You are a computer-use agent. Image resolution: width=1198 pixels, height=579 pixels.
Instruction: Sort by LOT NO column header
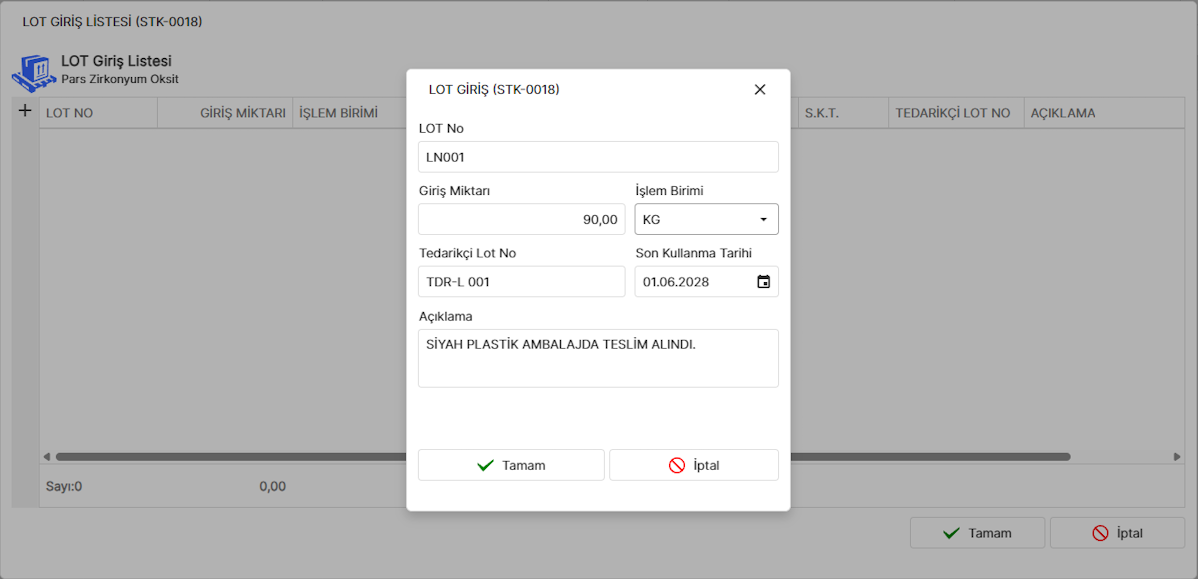(98, 113)
